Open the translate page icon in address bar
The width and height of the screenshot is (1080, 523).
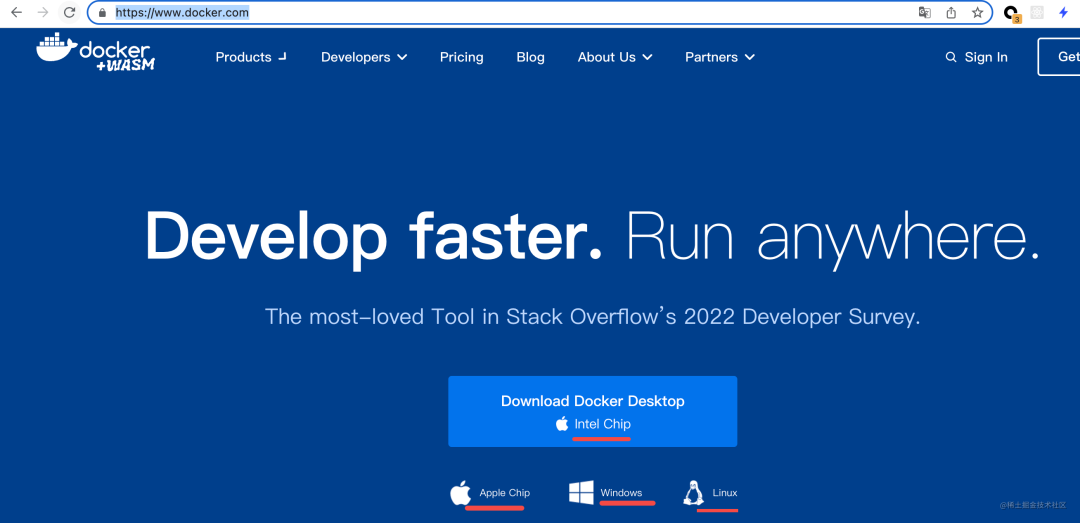click(925, 12)
